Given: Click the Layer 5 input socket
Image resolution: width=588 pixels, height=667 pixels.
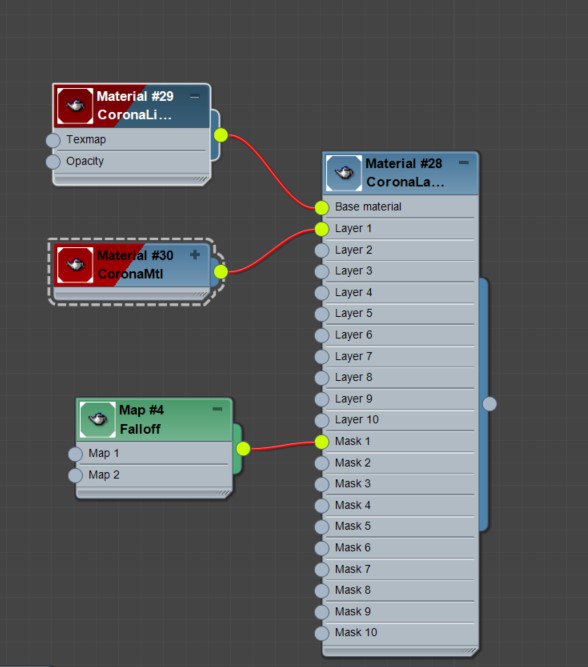Looking at the screenshot, I should pyautogui.click(x=322, y=314).
